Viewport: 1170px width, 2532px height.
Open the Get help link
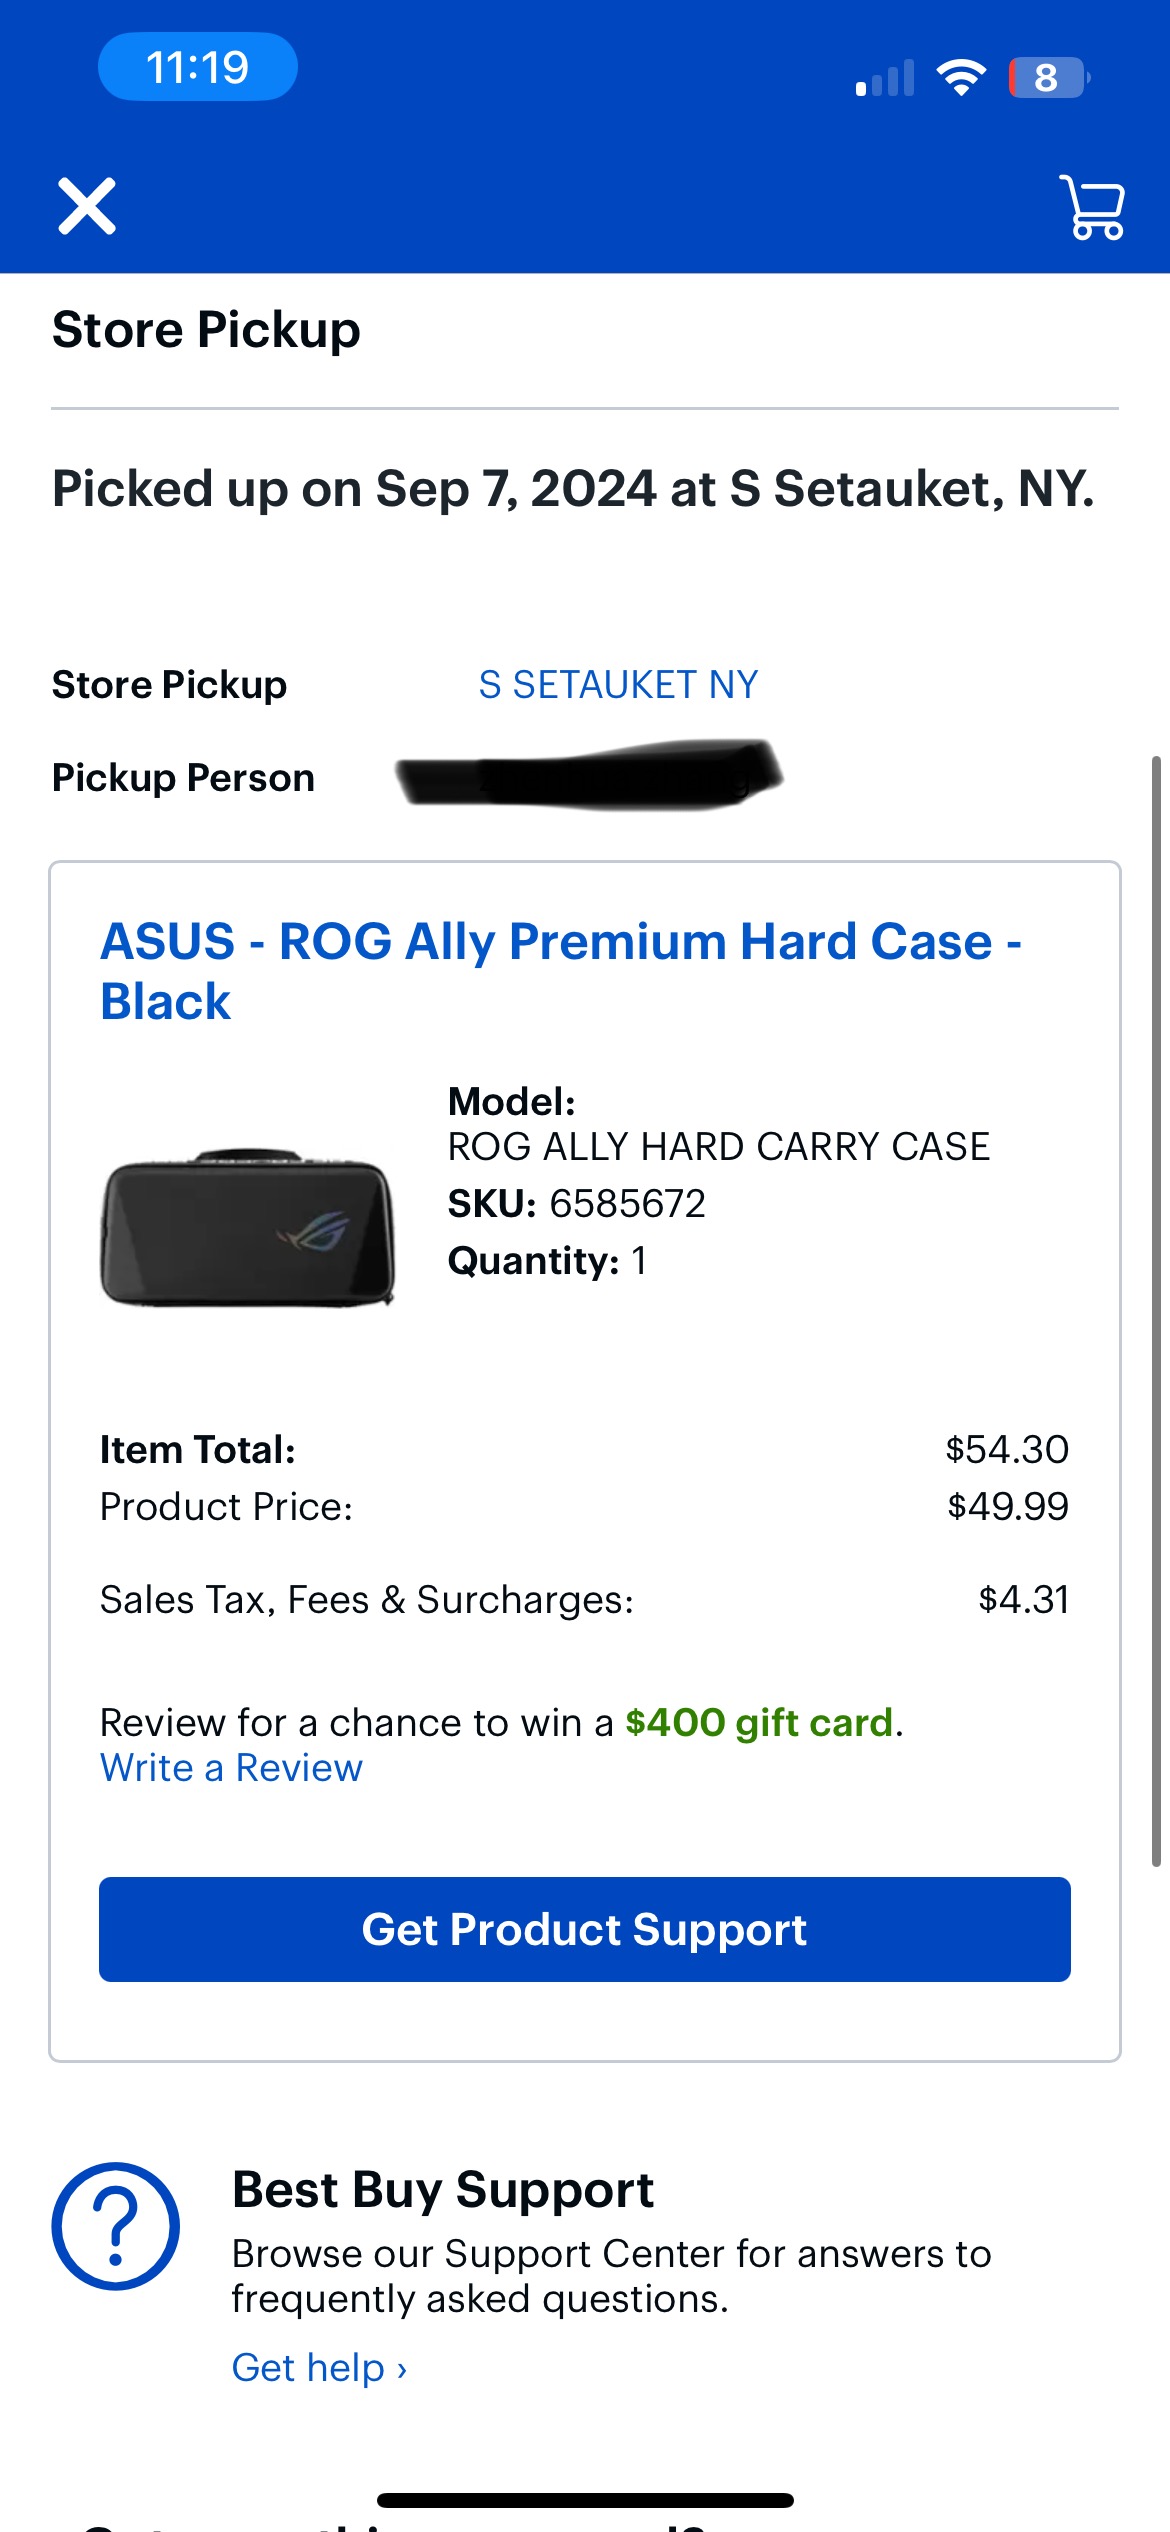[319, 2367]
